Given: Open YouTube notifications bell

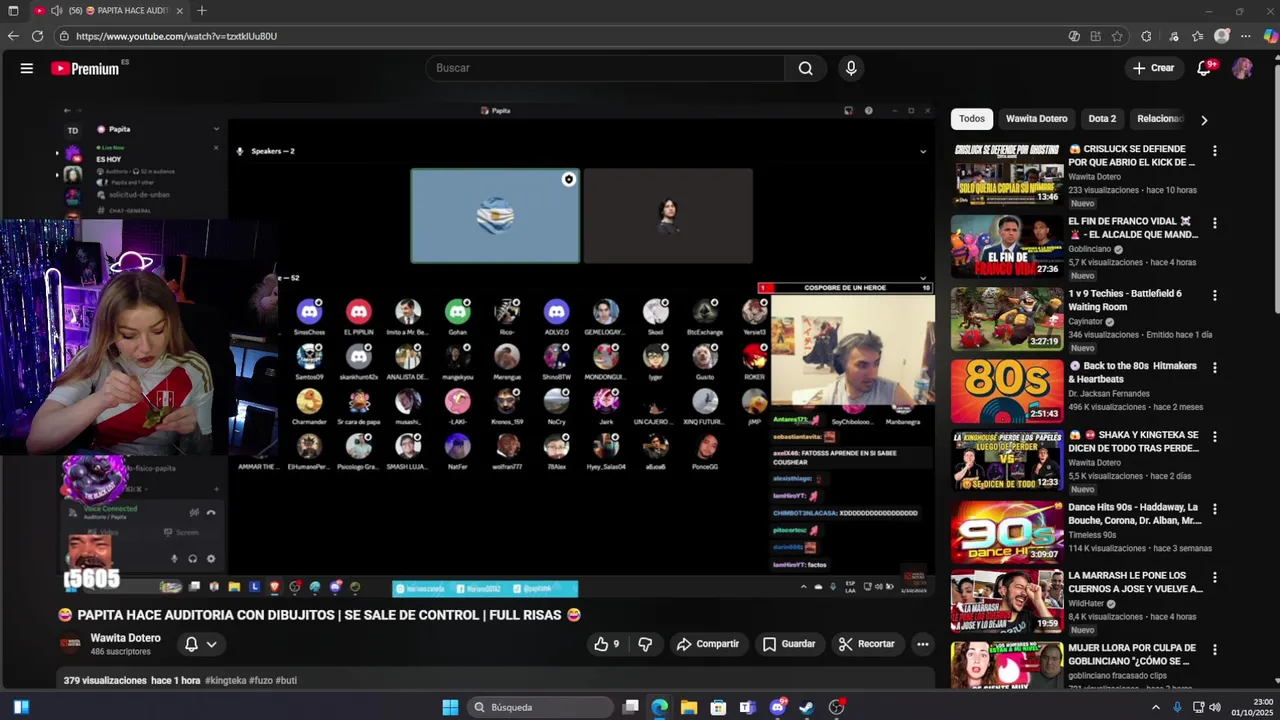Looking at the screenshot, I should (x=1205, y=68).
